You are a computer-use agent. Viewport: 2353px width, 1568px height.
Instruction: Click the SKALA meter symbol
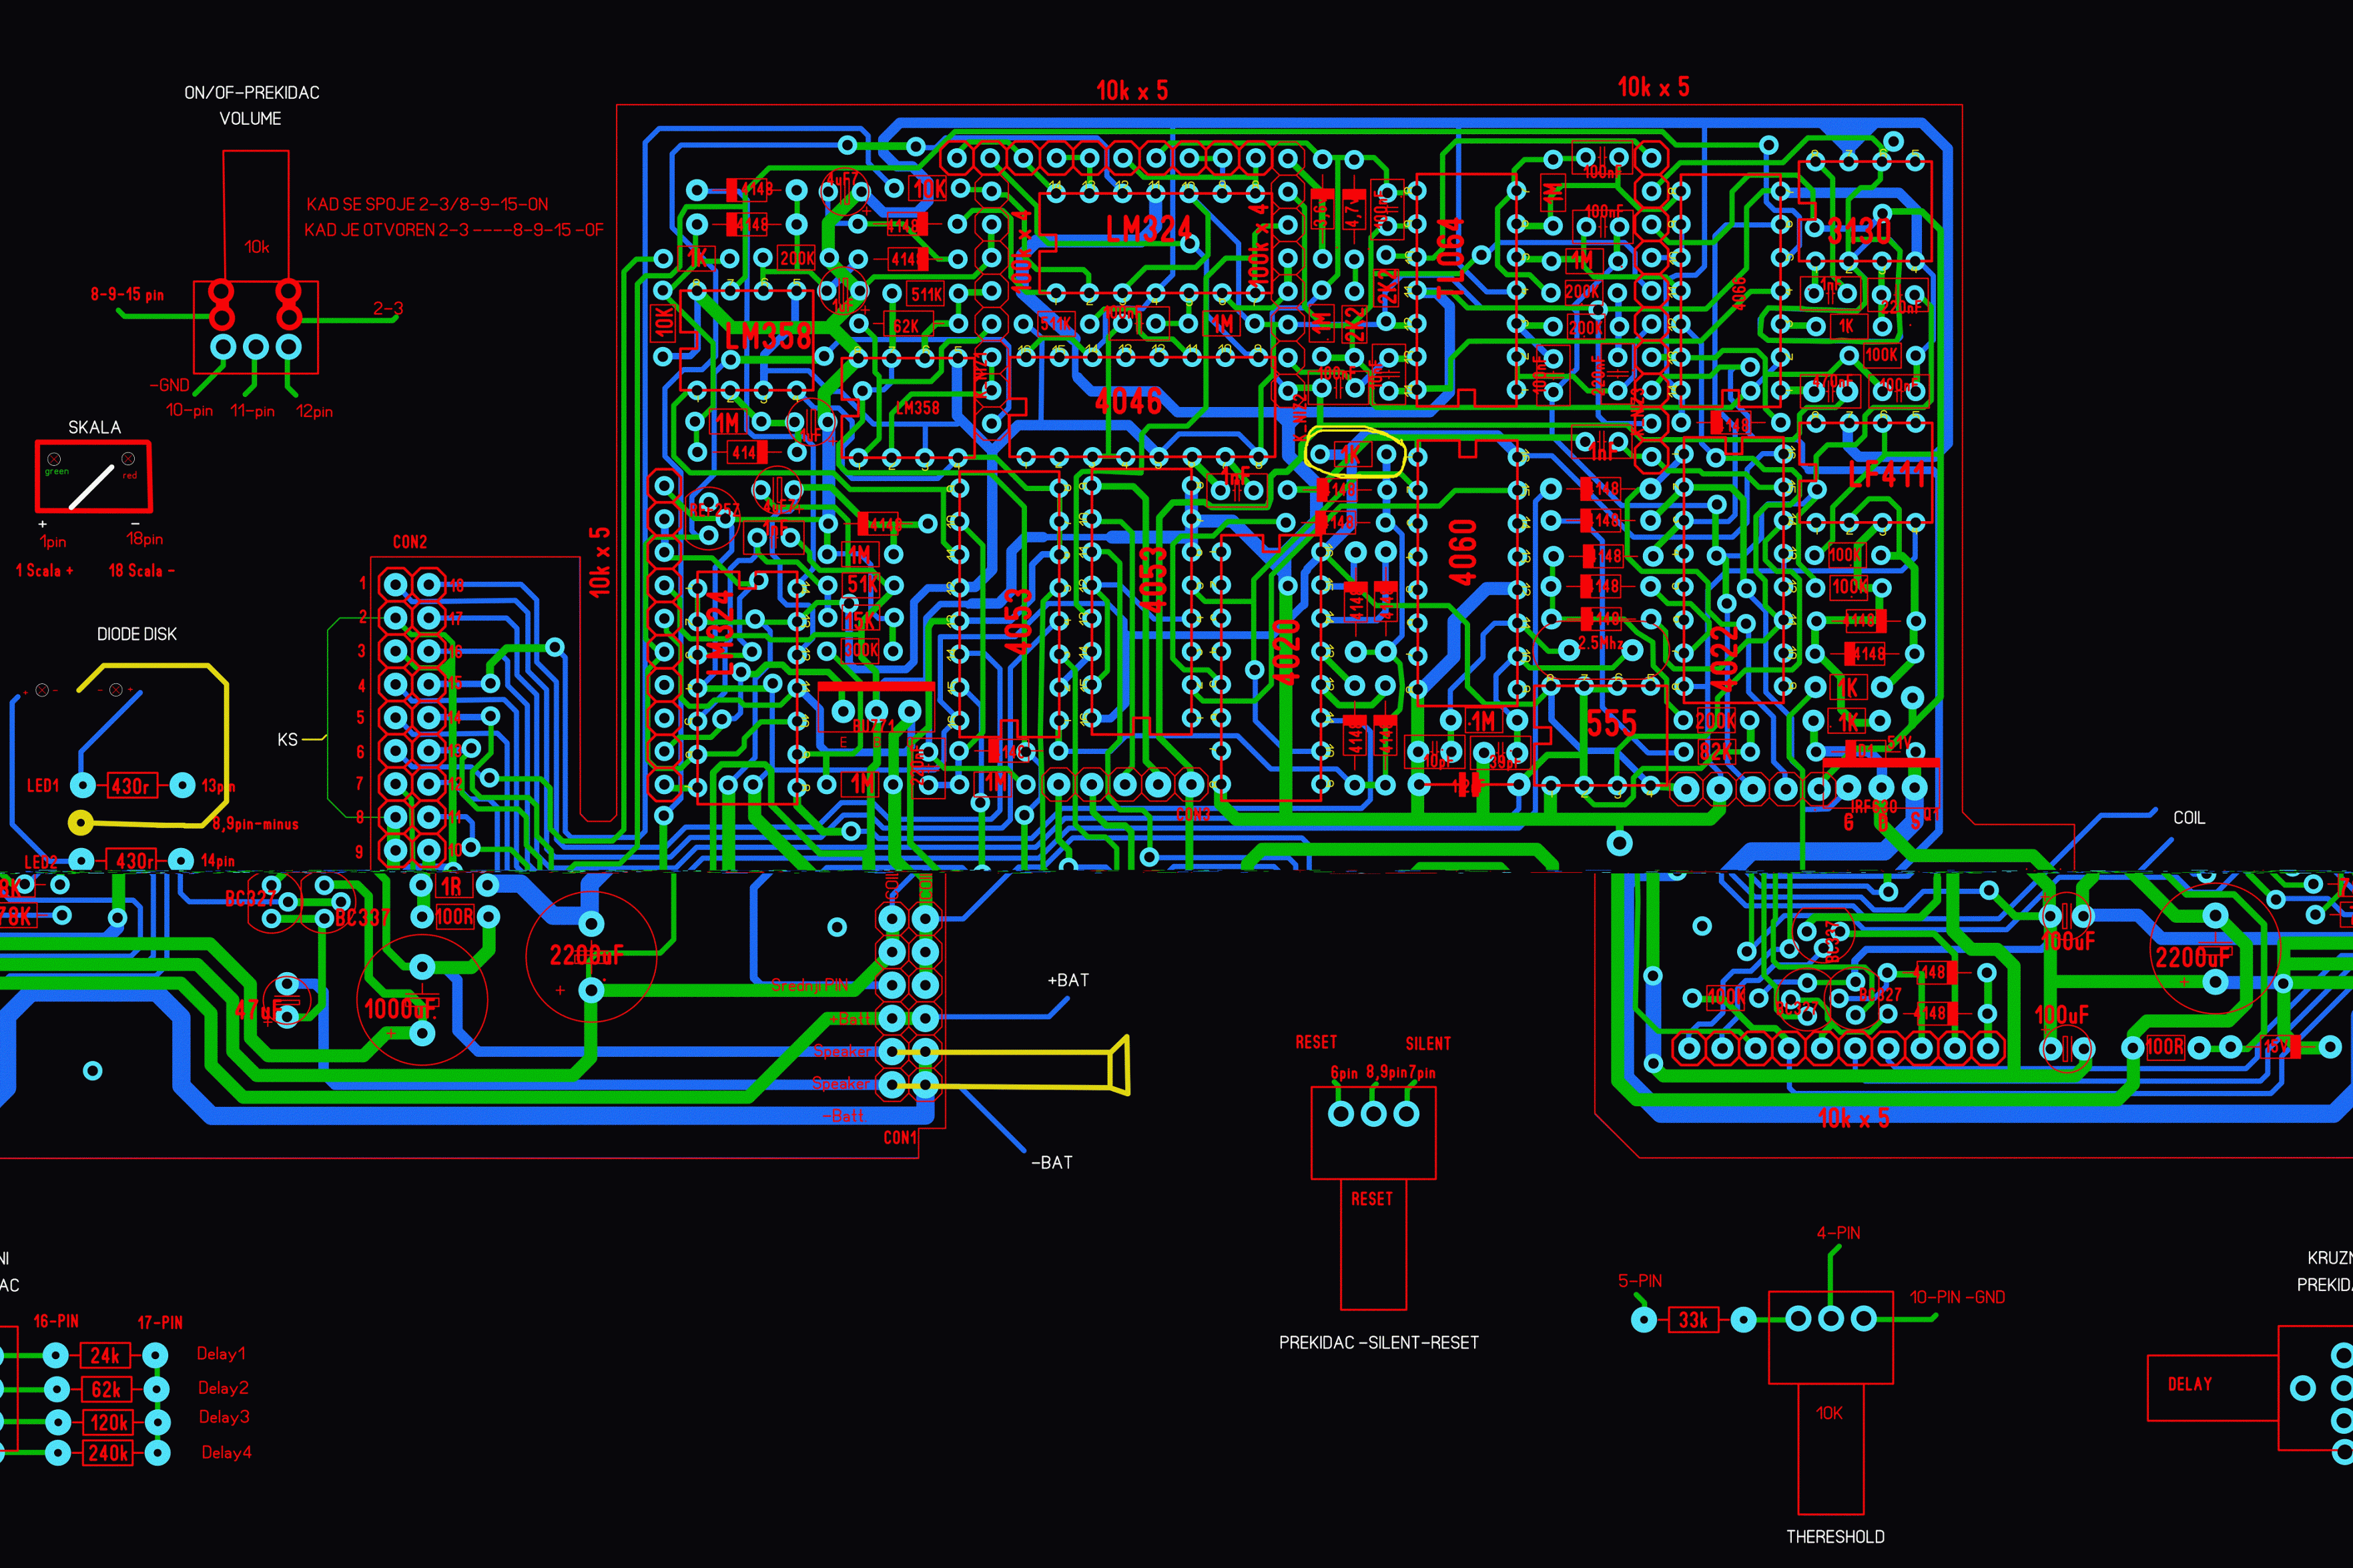(x=93, y=477)
